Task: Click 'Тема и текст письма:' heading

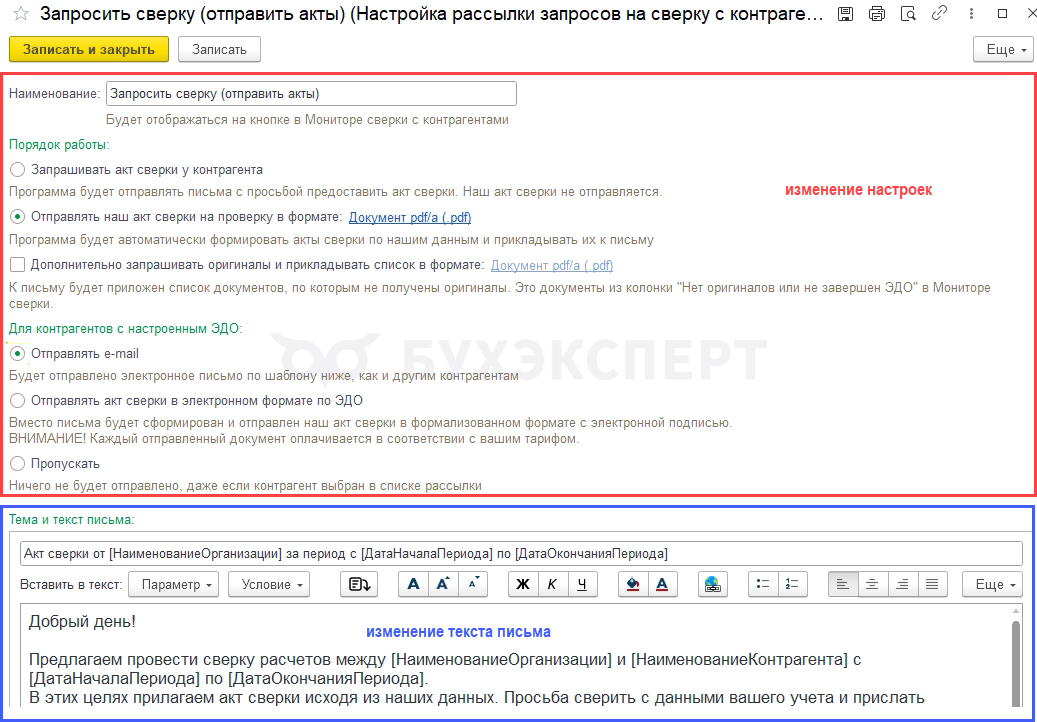Action: click(71, 520)
